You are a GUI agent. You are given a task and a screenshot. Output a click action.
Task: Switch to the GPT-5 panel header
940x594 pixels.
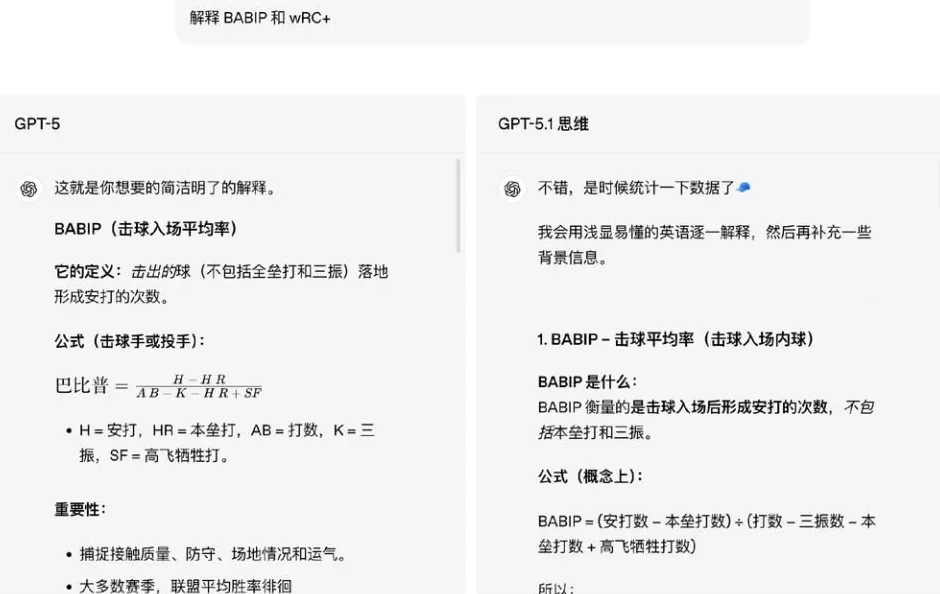(x=35, y=123)
